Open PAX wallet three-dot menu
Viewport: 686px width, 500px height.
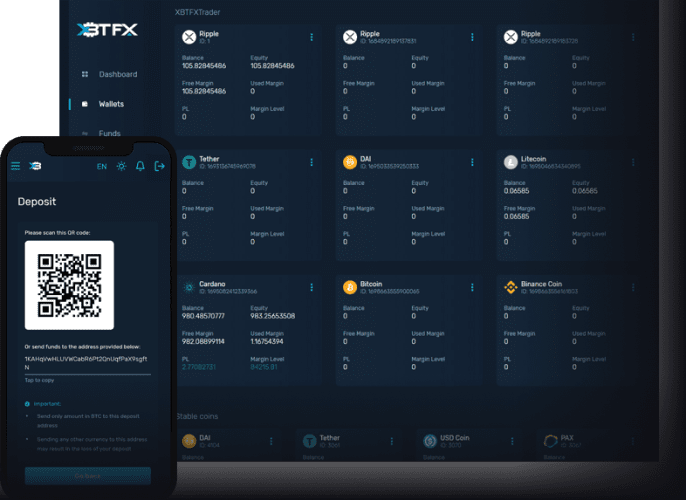tap(633, 441)
